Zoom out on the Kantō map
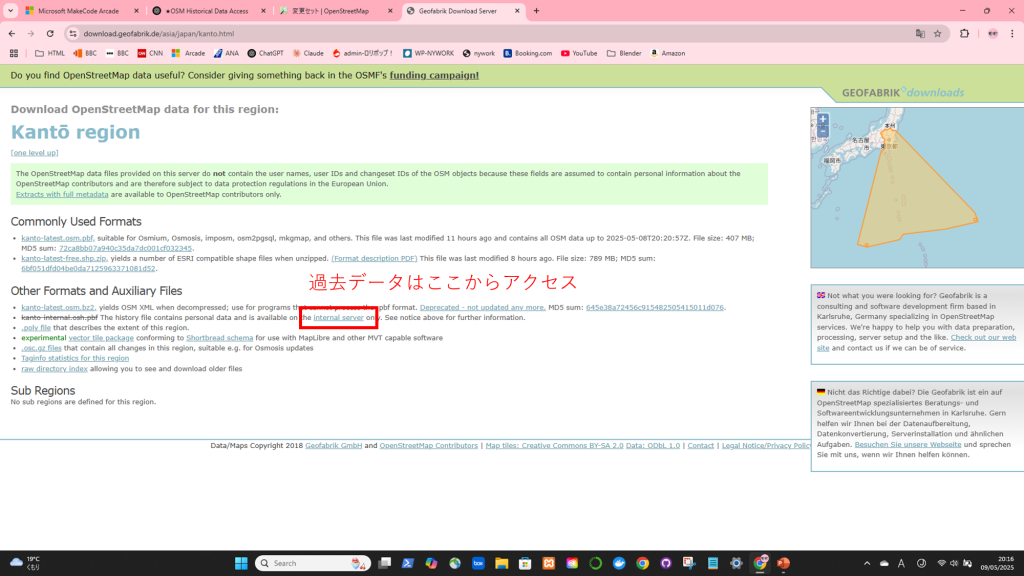This screenshot has height=576, width=1024. click(823, 131)
